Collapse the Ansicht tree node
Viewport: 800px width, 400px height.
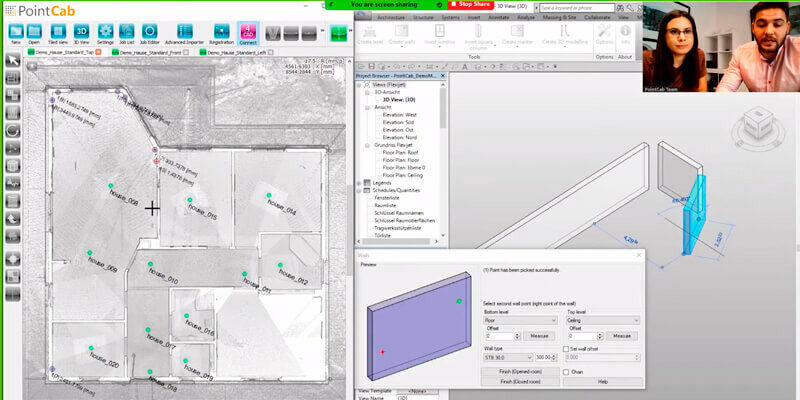(366, 108)
